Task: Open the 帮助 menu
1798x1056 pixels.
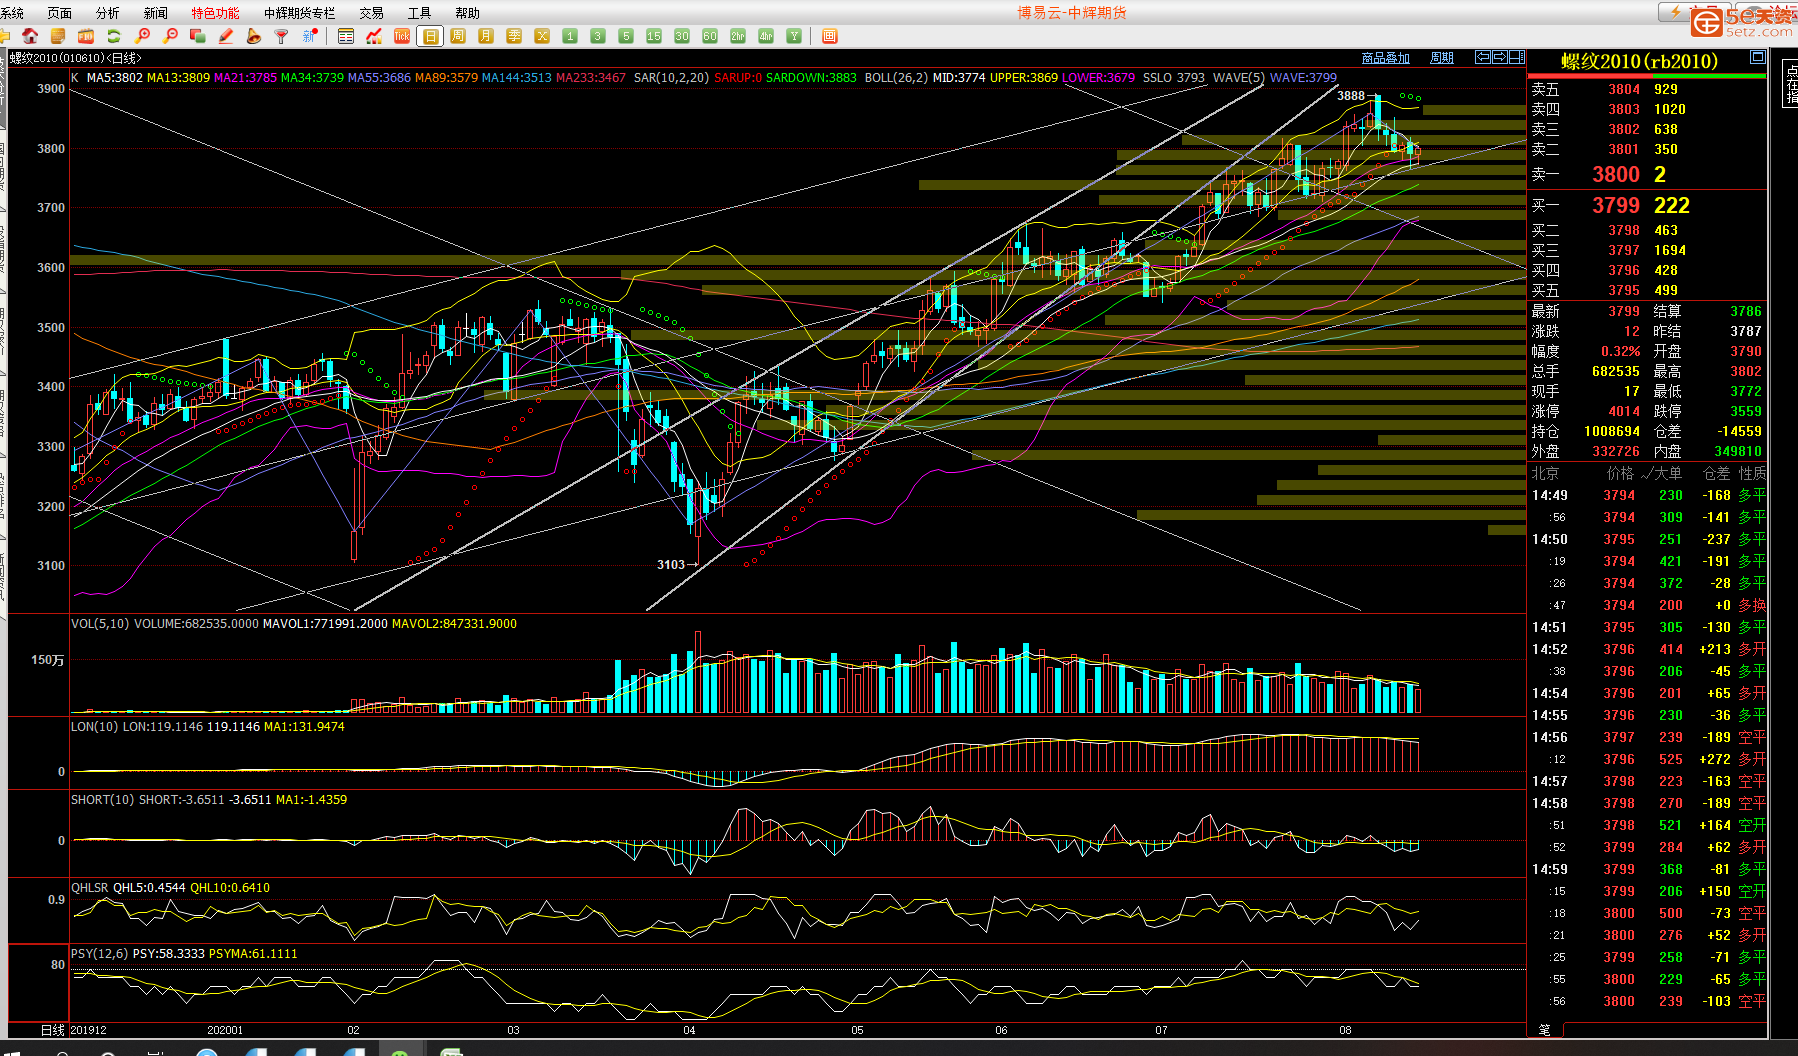Action: tap(468, 13)
